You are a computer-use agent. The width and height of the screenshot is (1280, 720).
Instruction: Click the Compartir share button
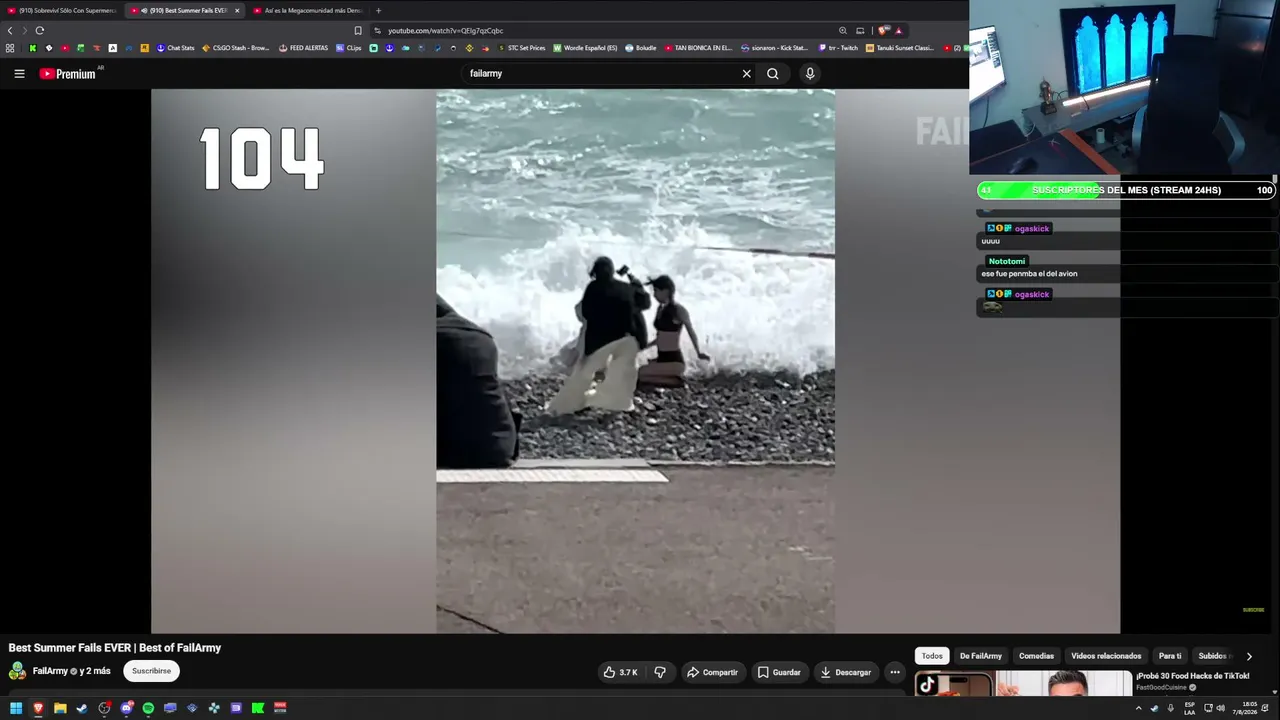click(x=712, y=672)
